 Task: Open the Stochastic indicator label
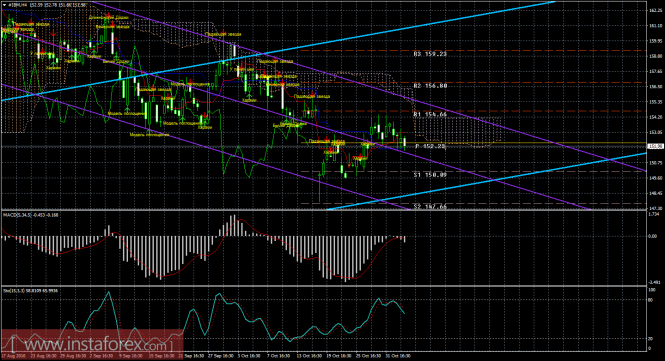(x=31, y=291)
